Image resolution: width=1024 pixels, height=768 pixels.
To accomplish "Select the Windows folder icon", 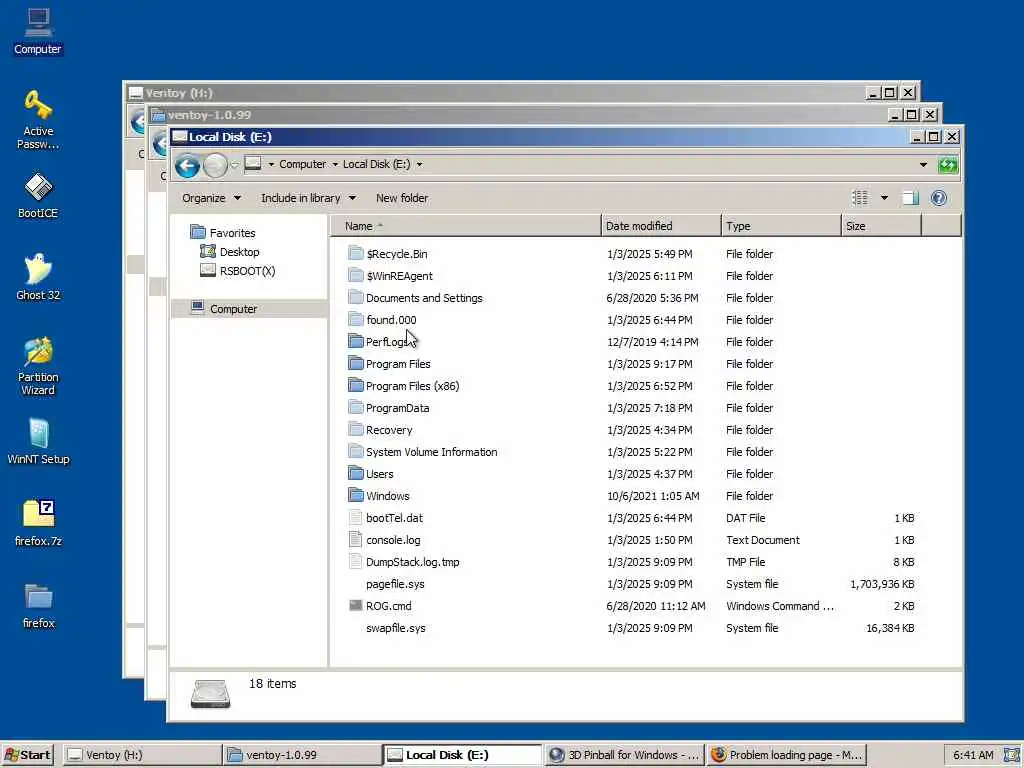I will [355, 496].
